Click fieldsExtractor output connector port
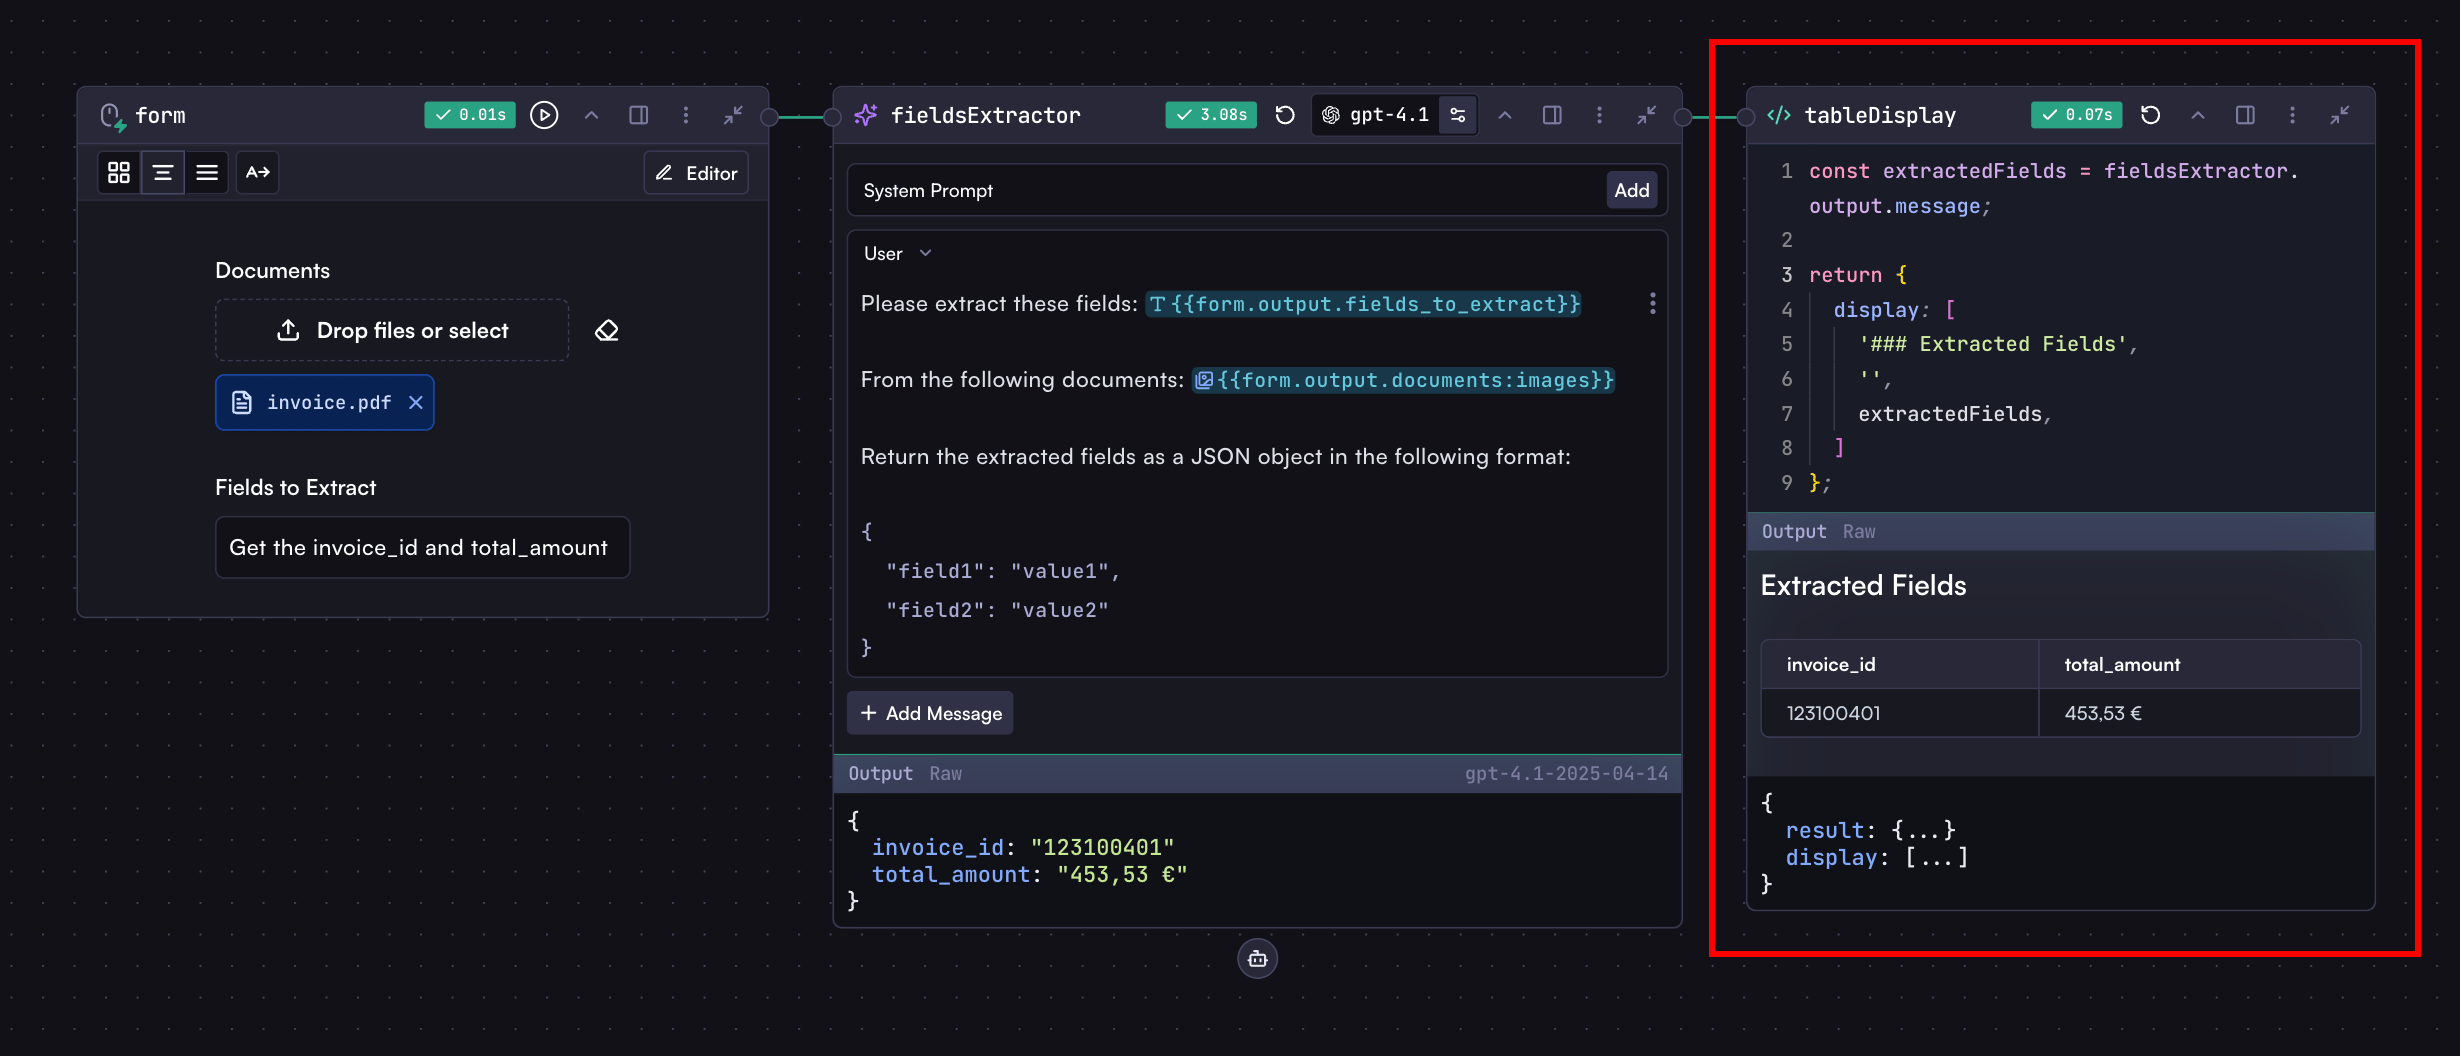This screenshot has width=2460, height=1056. 1683,117
